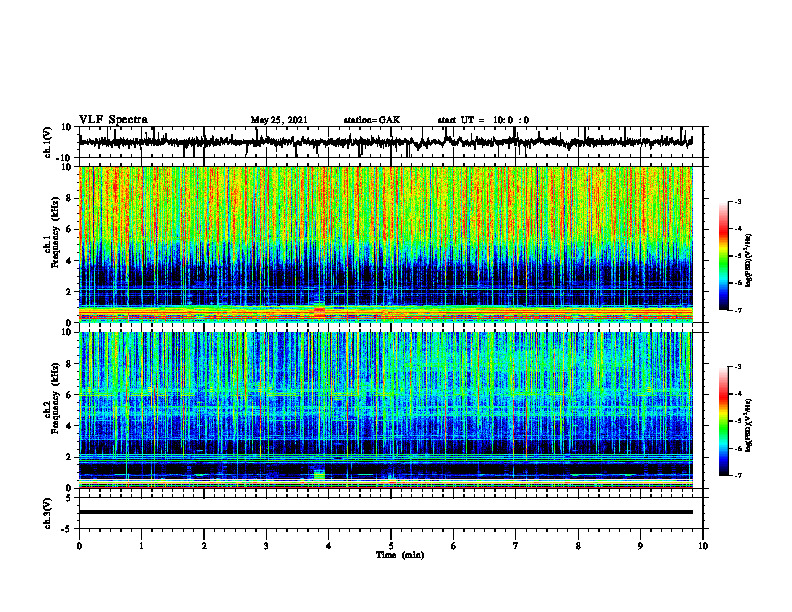Click the "-5" tick on ch.3(V) axis
The width and height of the screenshot is (792, 612).
(67, 529)
